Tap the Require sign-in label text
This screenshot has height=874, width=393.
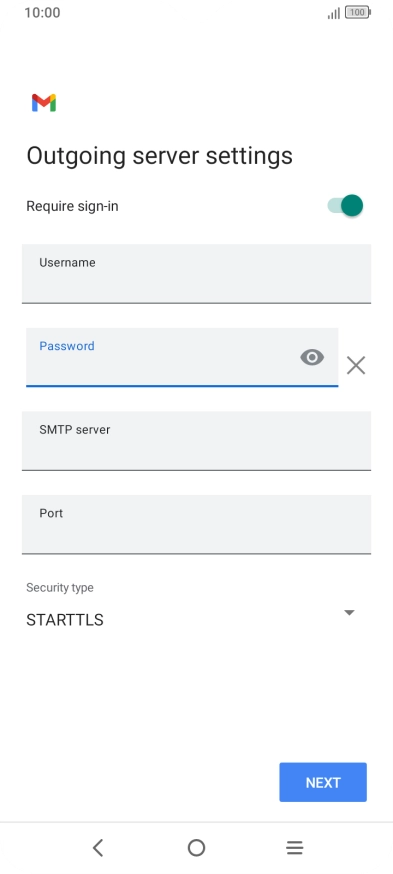(72, 206)
